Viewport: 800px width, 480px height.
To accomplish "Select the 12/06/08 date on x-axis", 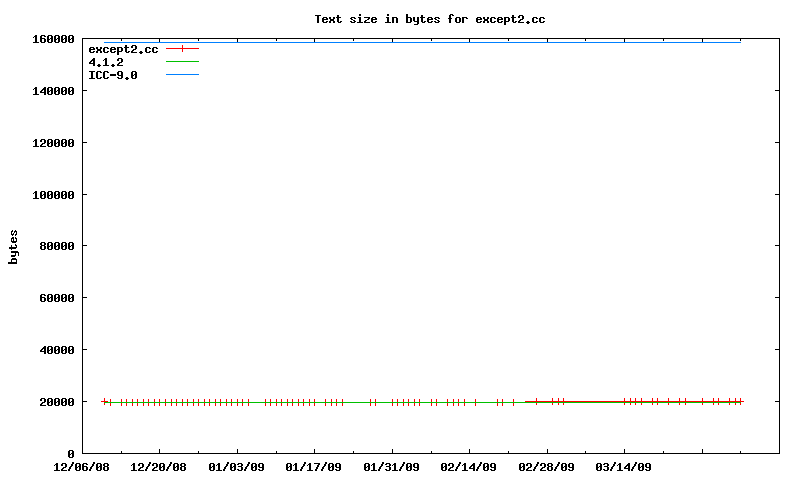I will point(81,467).
